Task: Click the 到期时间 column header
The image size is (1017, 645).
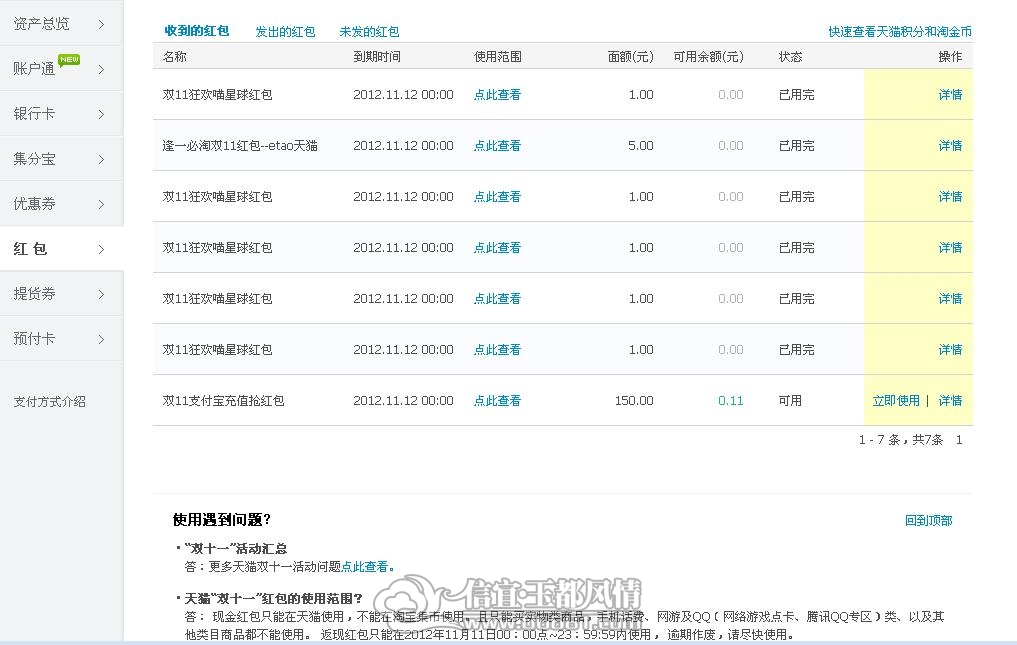Action: point(377,56)
